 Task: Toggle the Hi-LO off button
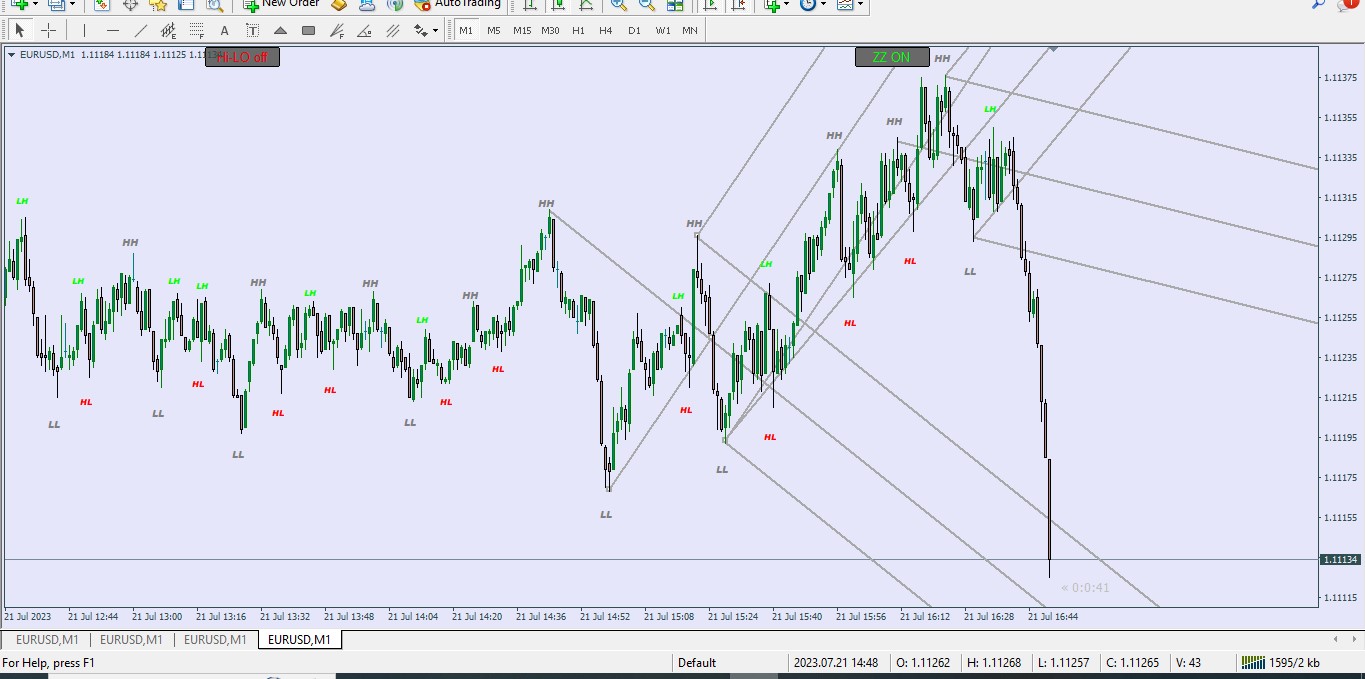point(242,57)
